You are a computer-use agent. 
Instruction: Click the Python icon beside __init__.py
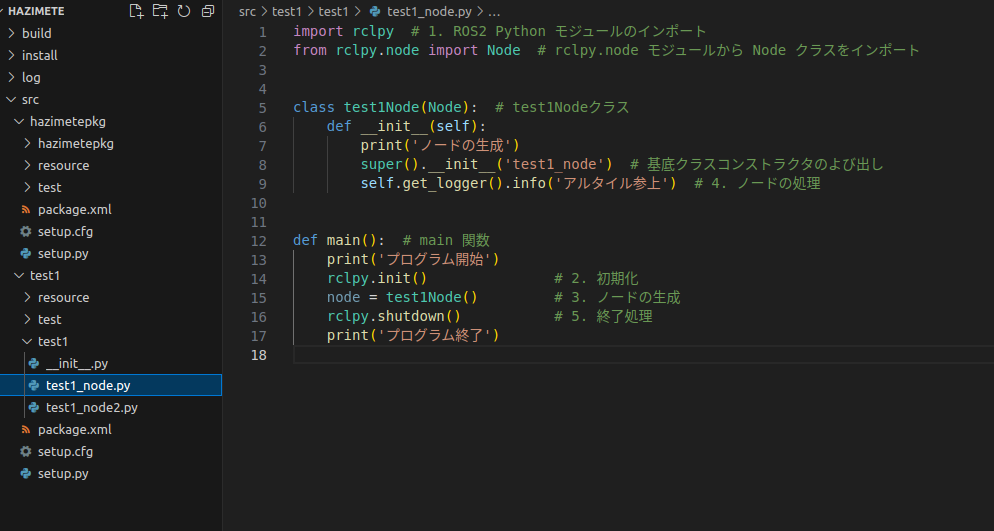(34, 364)
